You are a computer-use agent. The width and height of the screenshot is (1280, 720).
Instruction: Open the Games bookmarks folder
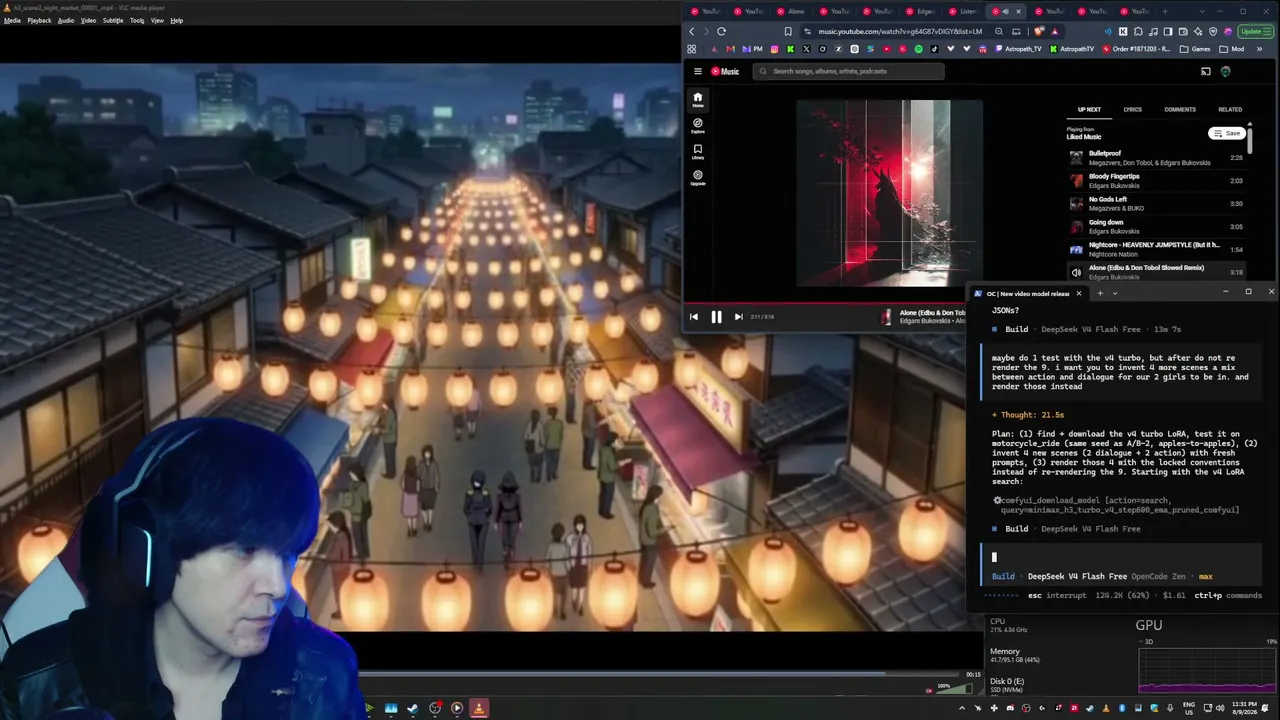(x=1195, y=49)
